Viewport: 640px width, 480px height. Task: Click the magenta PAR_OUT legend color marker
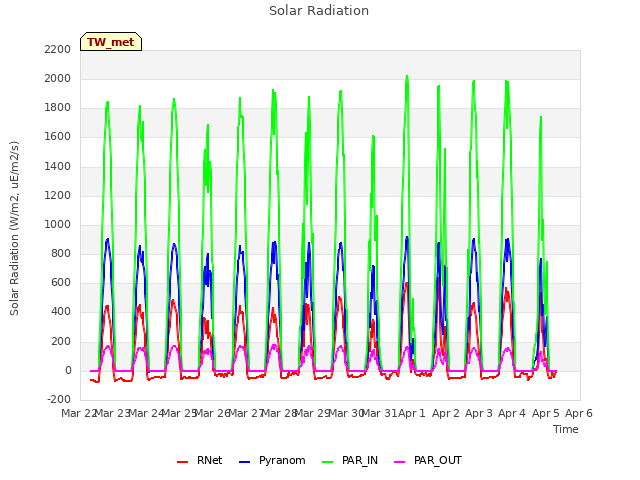click(x=399, y=462)
